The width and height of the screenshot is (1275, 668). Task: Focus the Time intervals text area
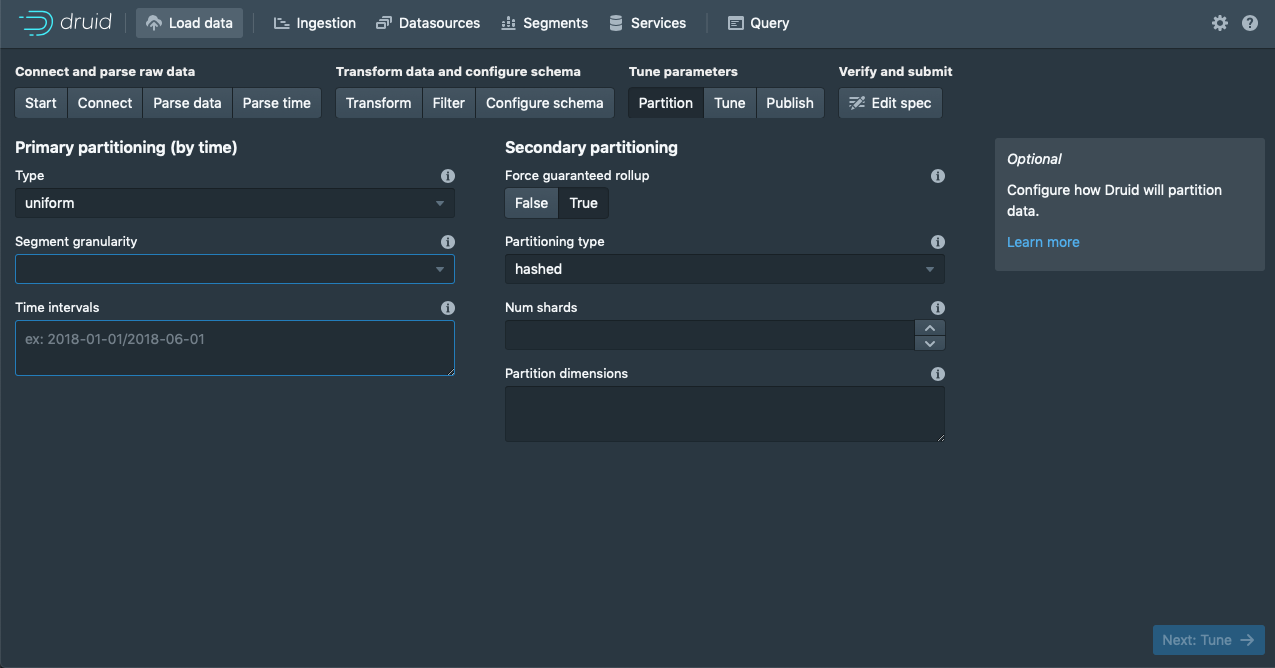click(235, 348)
